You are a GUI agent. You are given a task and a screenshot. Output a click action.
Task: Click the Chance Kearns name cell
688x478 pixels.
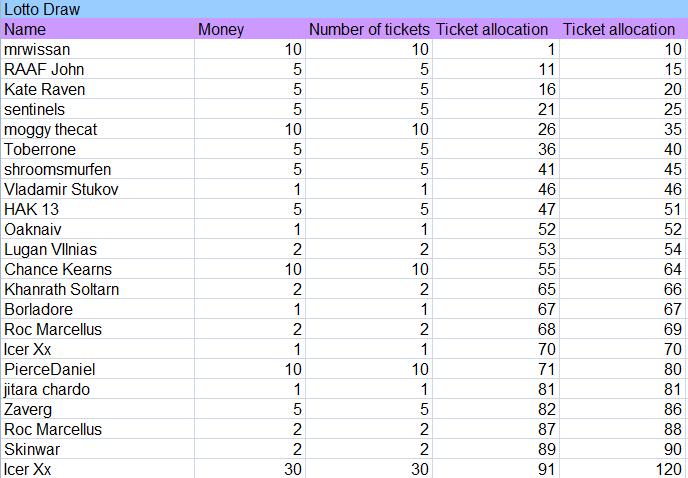[x=58, y=270]
